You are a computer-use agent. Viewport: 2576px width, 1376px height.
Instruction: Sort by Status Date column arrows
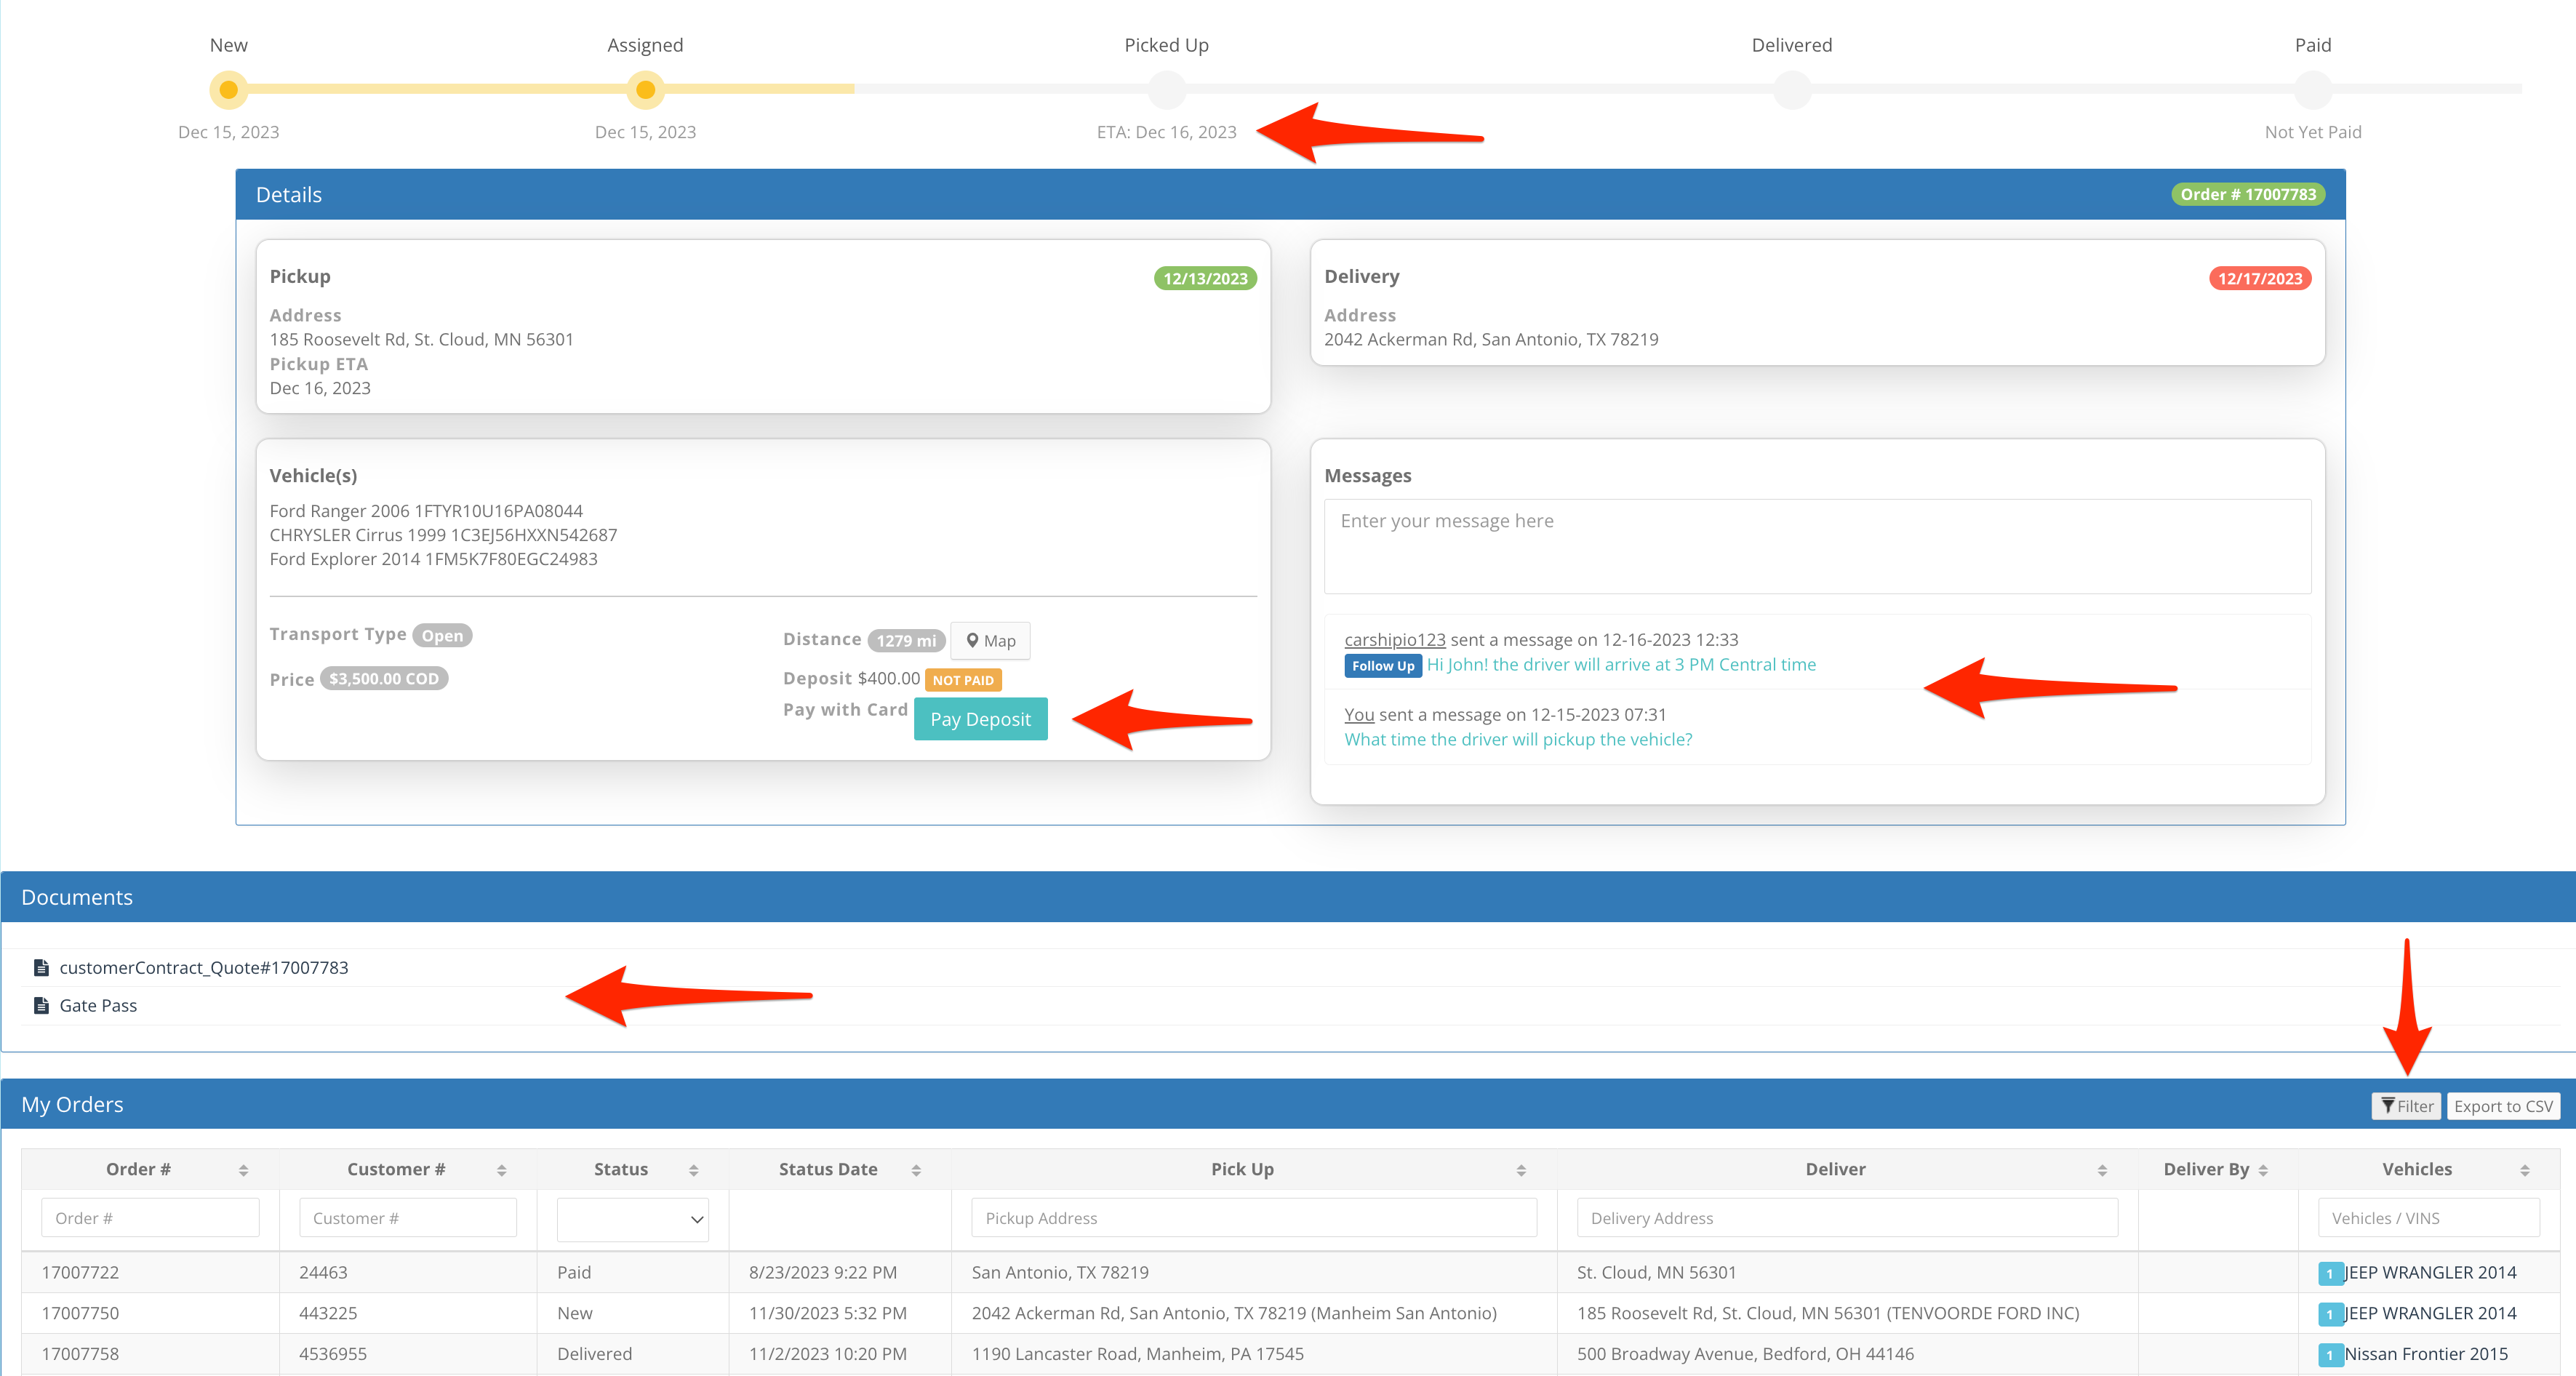click(x=915, y=1169)
